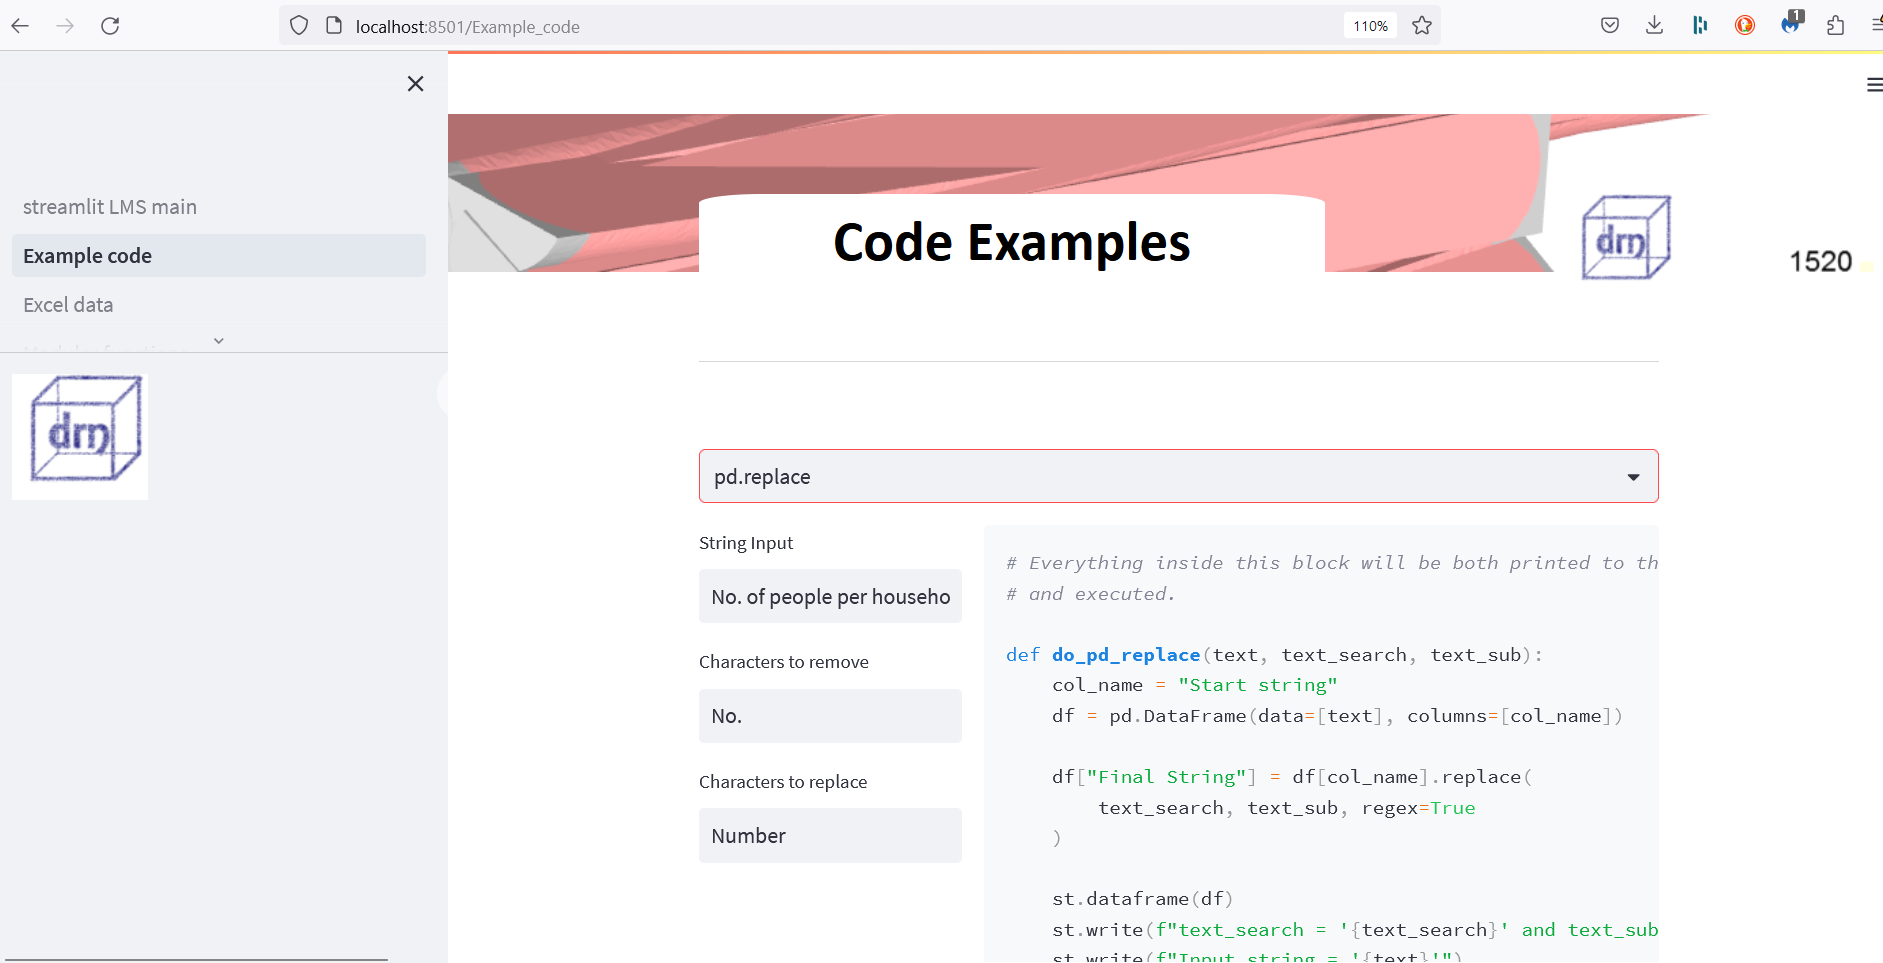Open Streamlit hamburger menu
1883x963 pixels.
(x=1874, y=86)
